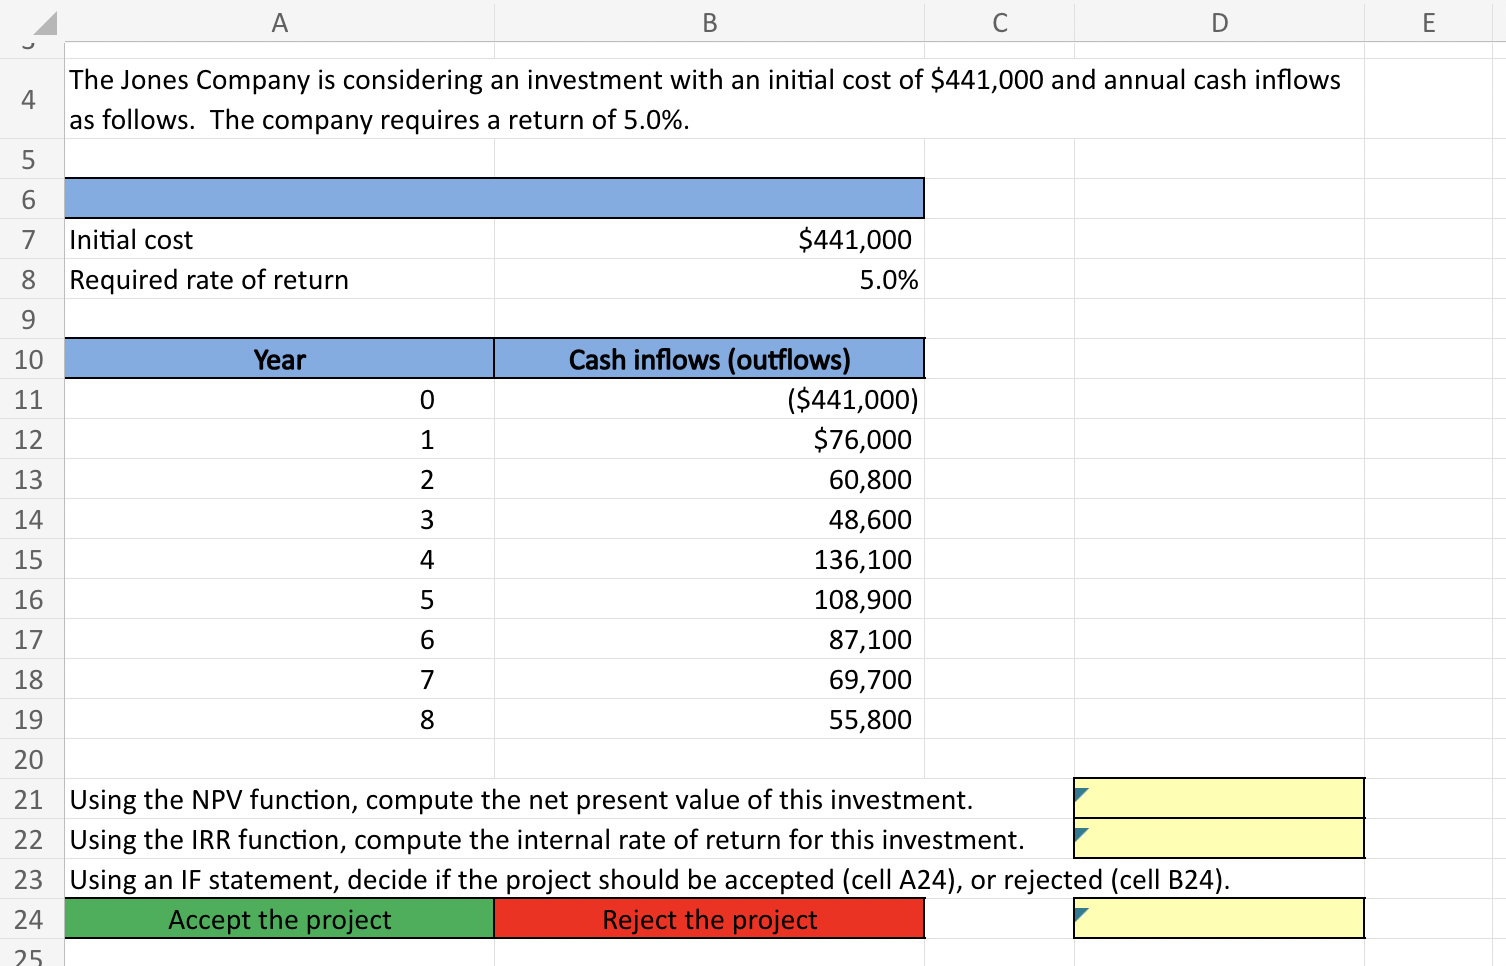
Task: Click the 55,800 cash inflow cell
Action: 709,719
